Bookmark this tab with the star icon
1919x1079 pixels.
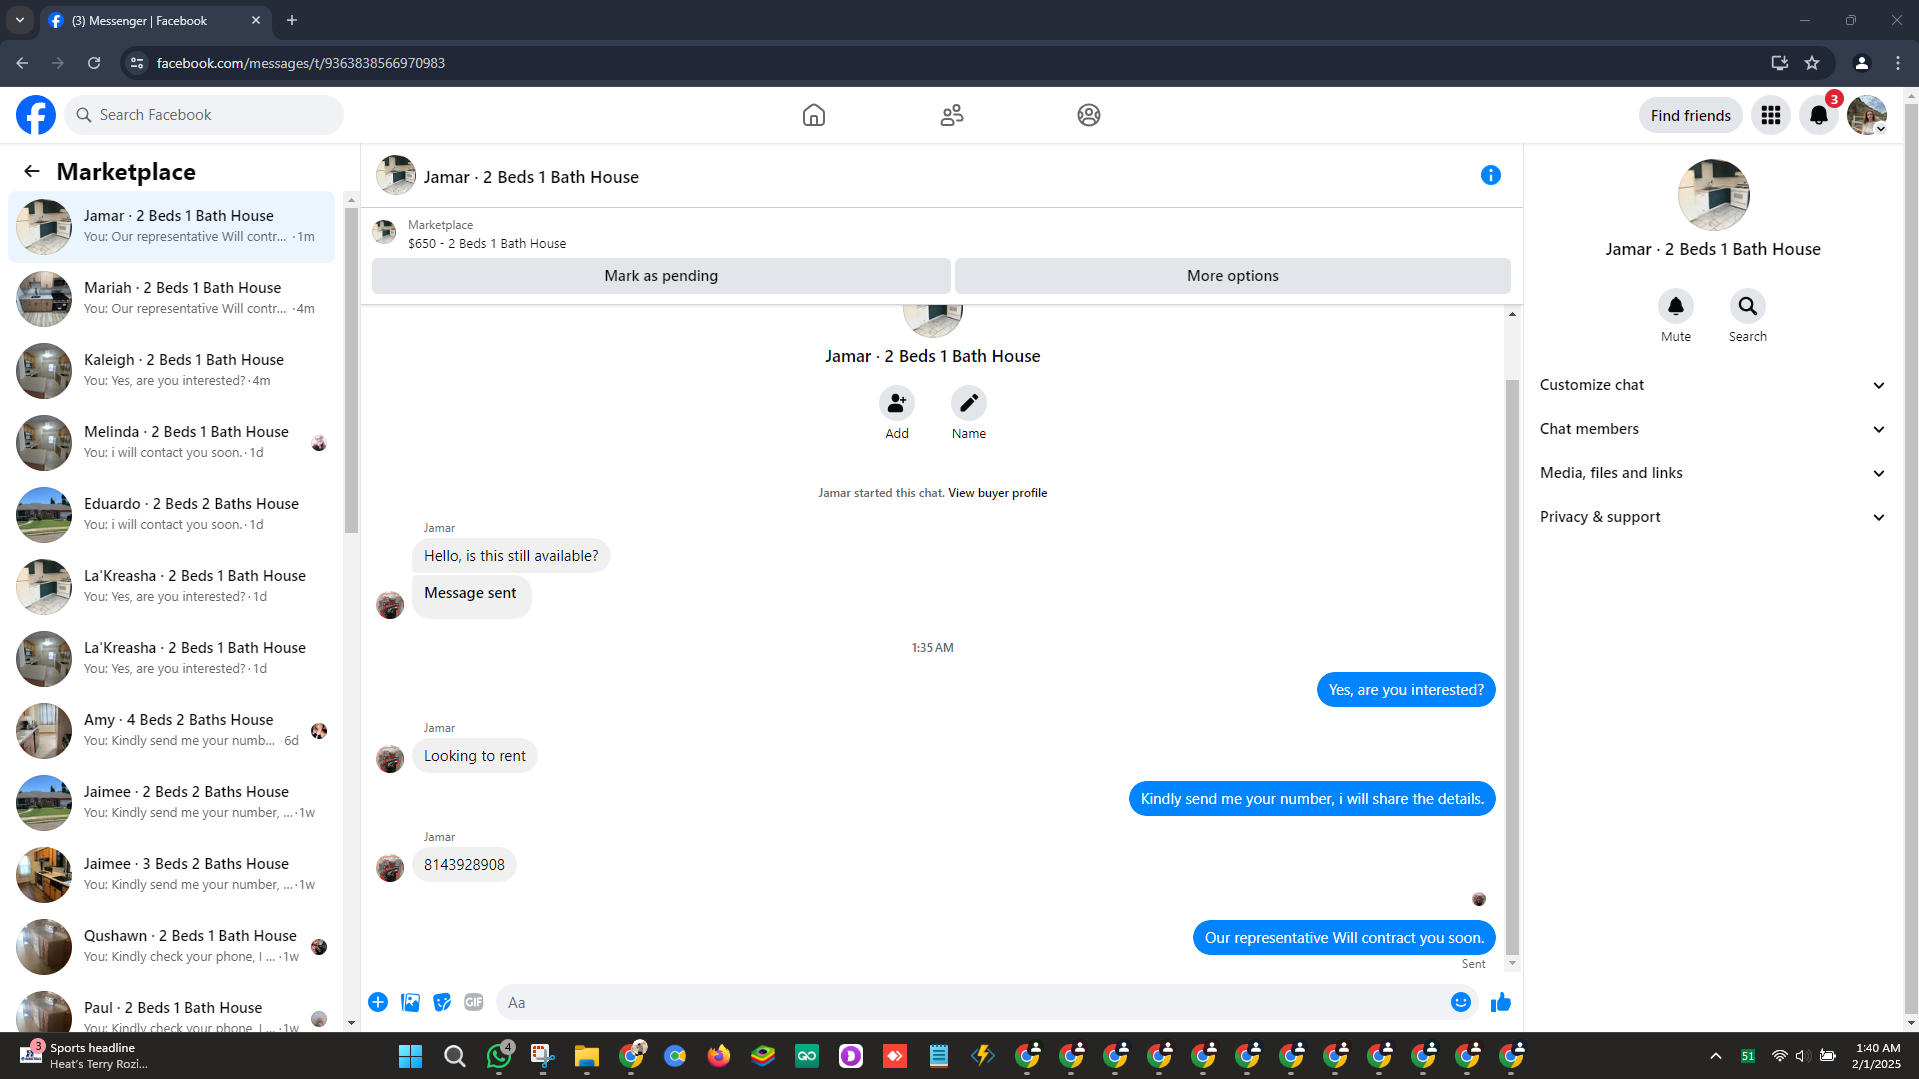point(1812,63)
